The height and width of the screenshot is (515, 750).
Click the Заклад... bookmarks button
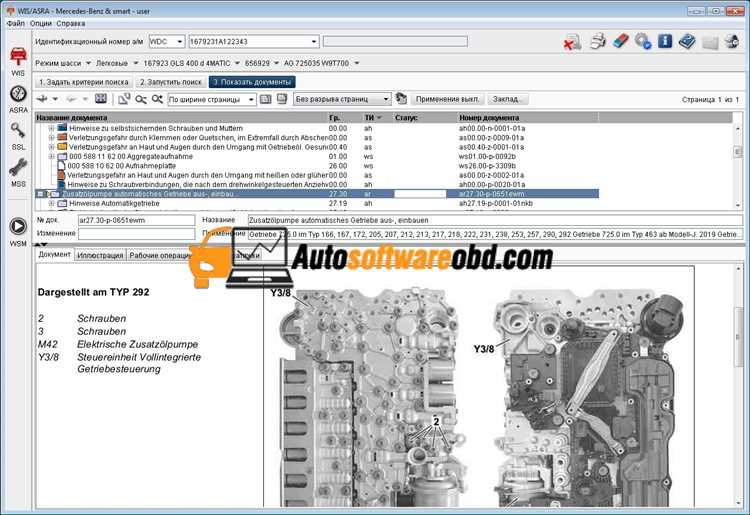(507, 99)
